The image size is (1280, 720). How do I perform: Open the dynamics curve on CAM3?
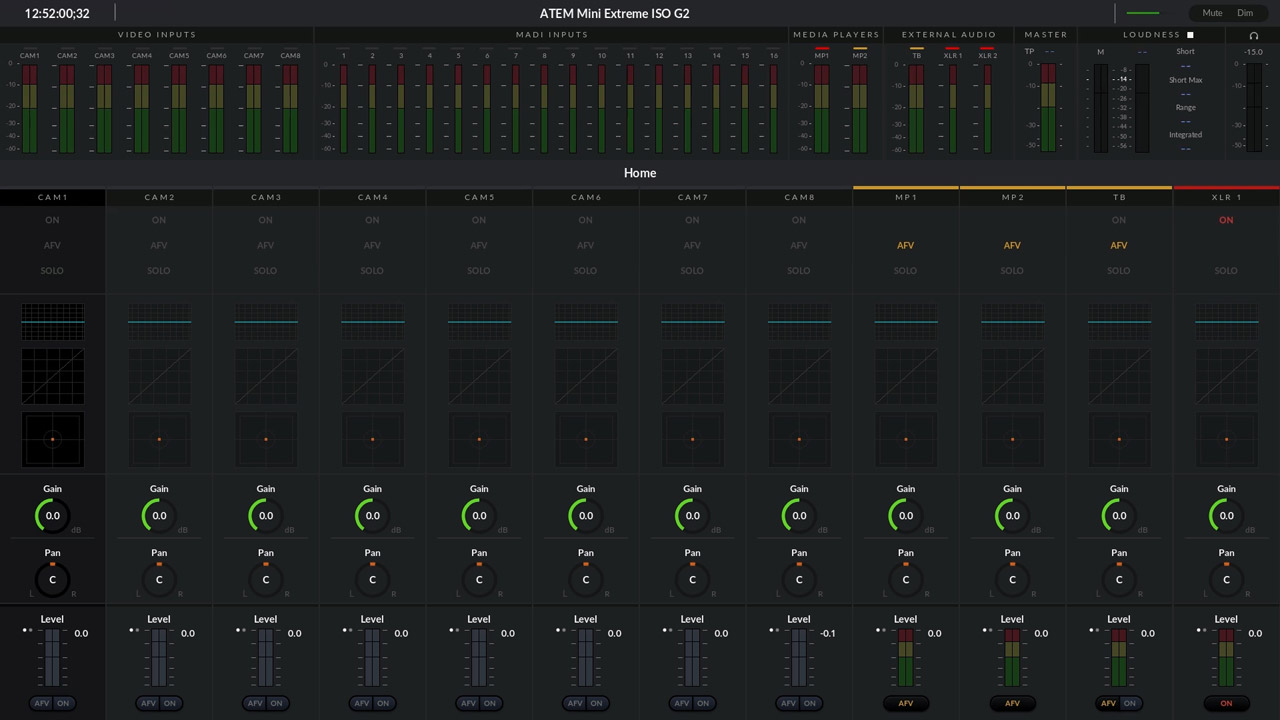pos(266,377)
